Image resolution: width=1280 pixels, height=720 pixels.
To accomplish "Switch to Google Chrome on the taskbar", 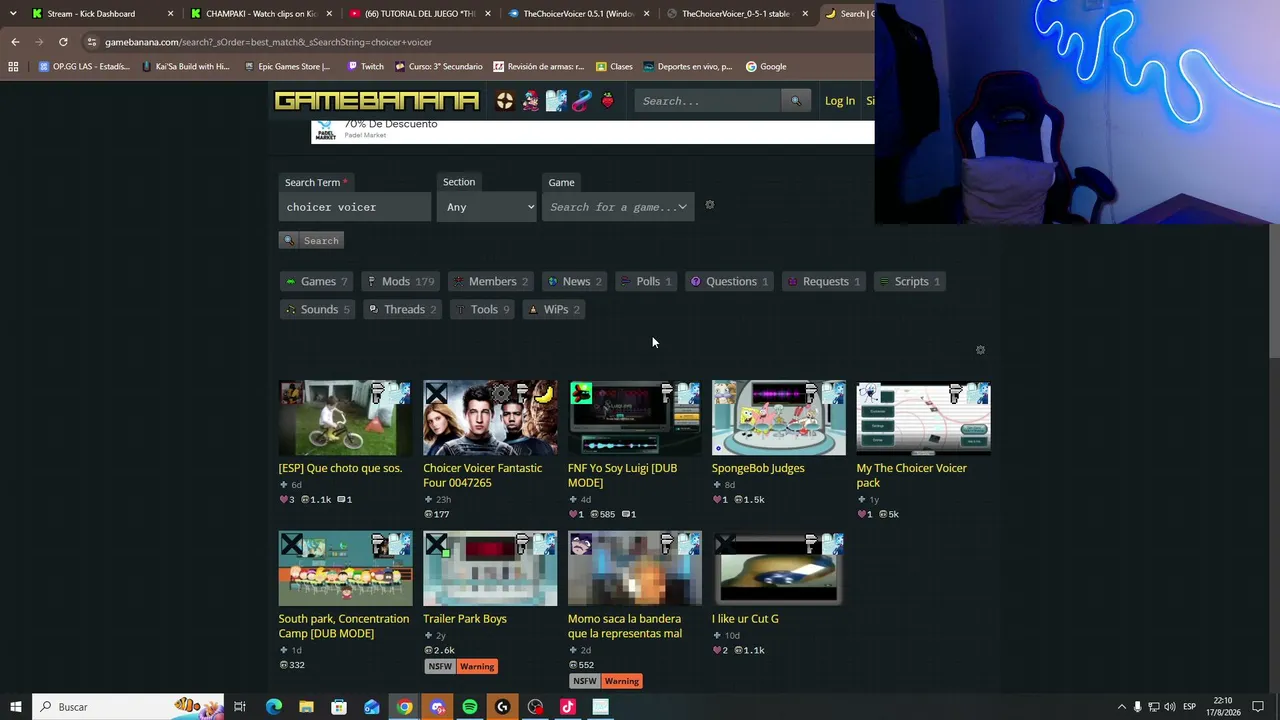I will click(x=404, y=707).
